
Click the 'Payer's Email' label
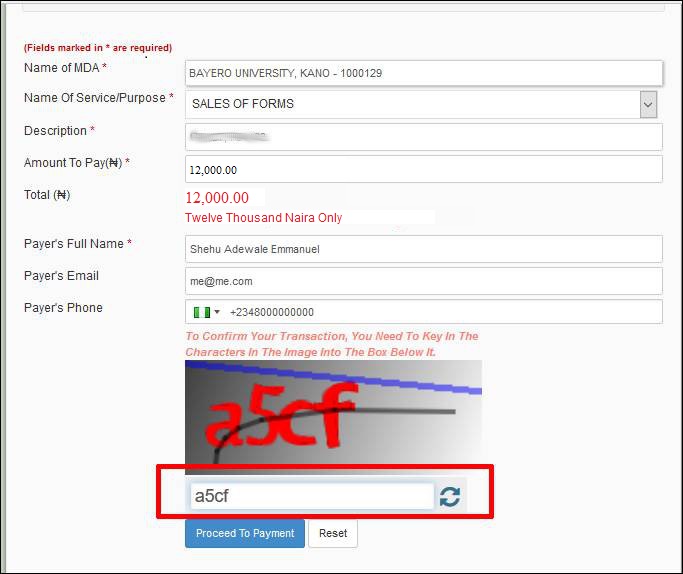pyautogui.click(x=61, y=276)
